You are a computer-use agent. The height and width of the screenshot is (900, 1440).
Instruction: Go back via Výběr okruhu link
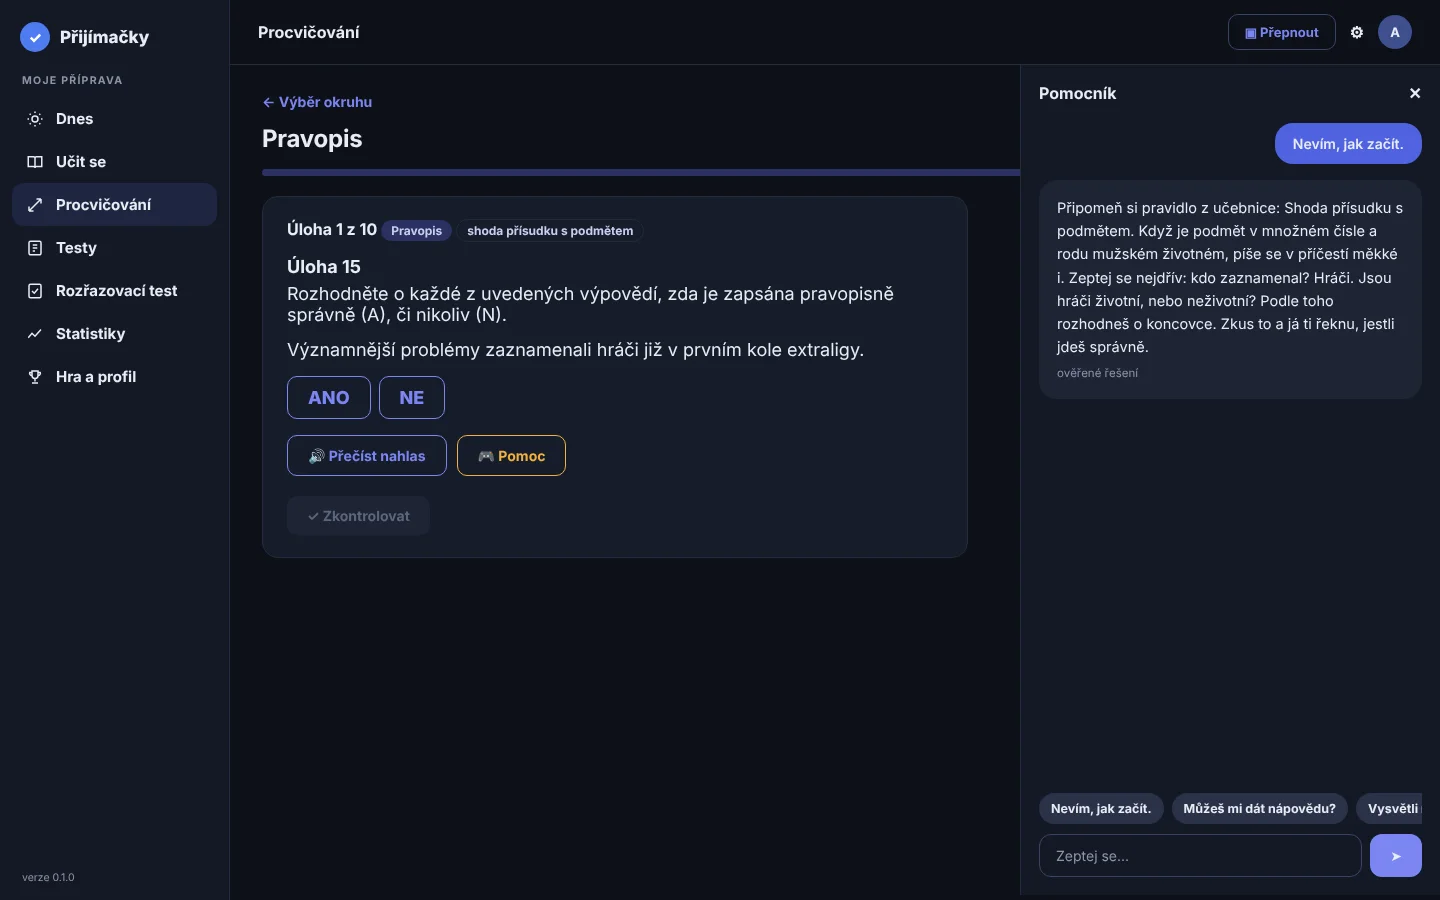pyautogui.click(x=317, y=102)
